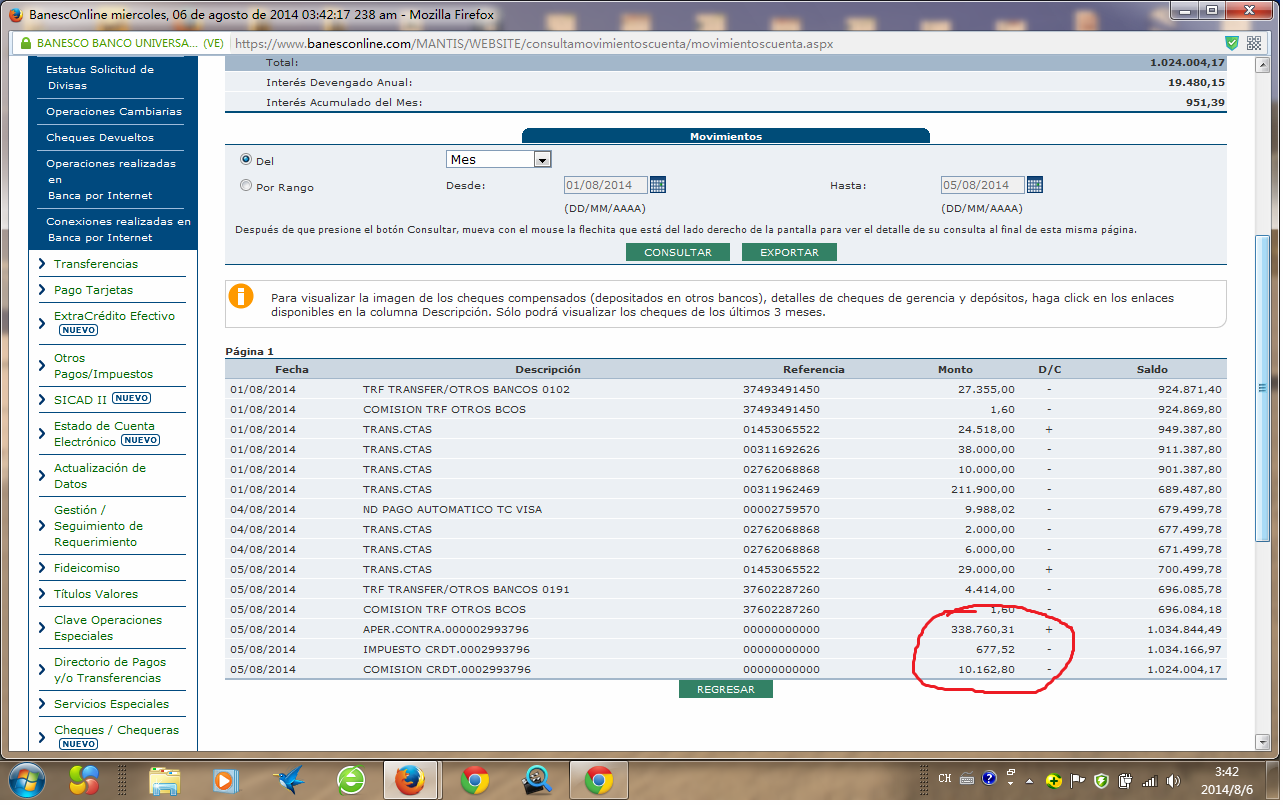Image resolution: width=1283 pixels, height=805 pixels.
Task: Click the taskbar clock showing 3:42
Action: tap(1226, 780)
